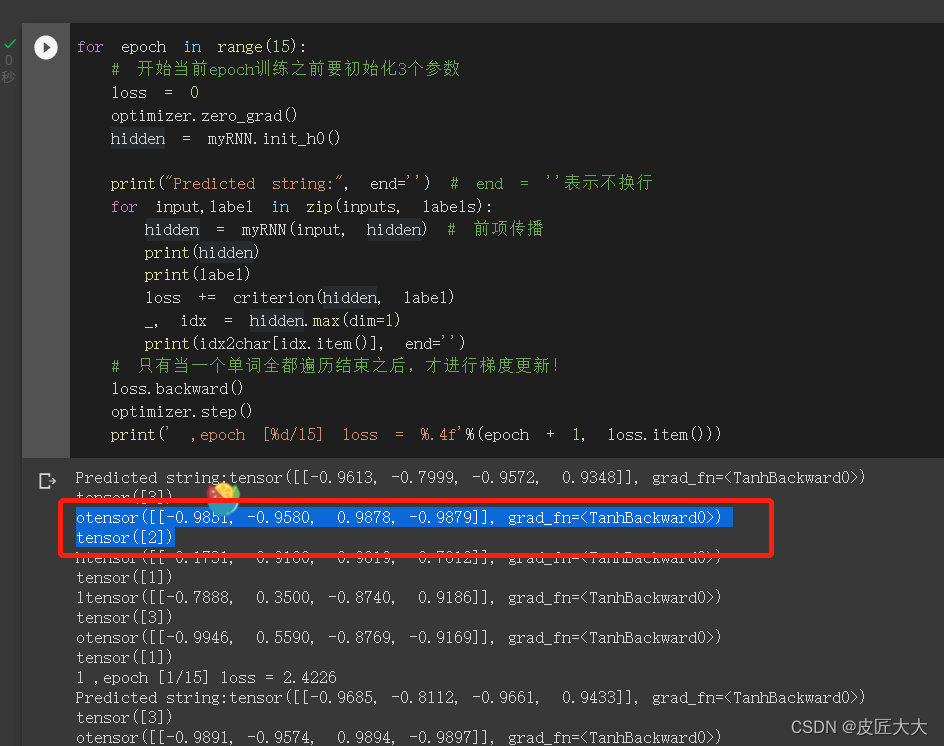944x746 pixels.
Task: Click the 'print(label)' code line
Action: 197,275
